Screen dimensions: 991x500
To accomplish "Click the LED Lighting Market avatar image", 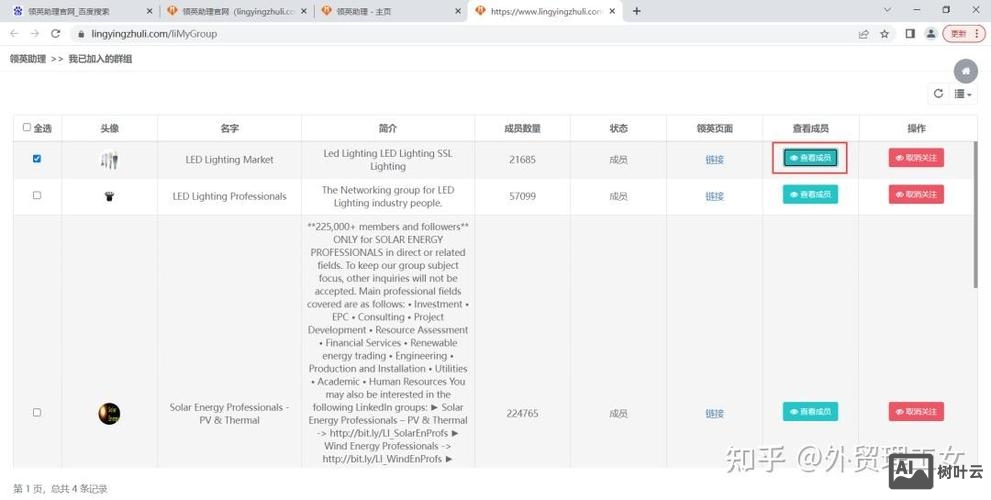I will coord(109,159).
